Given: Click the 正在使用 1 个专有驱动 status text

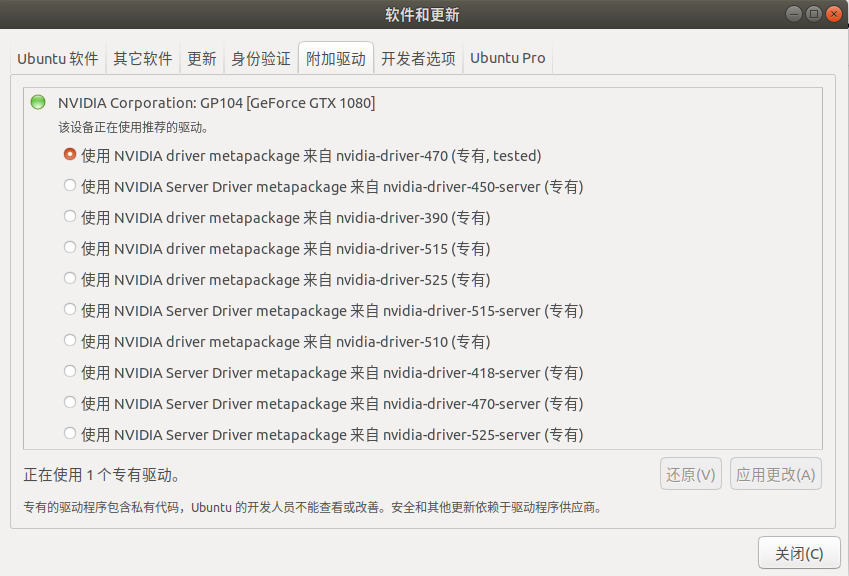Looking at the screenshot, I should point(102,475).
